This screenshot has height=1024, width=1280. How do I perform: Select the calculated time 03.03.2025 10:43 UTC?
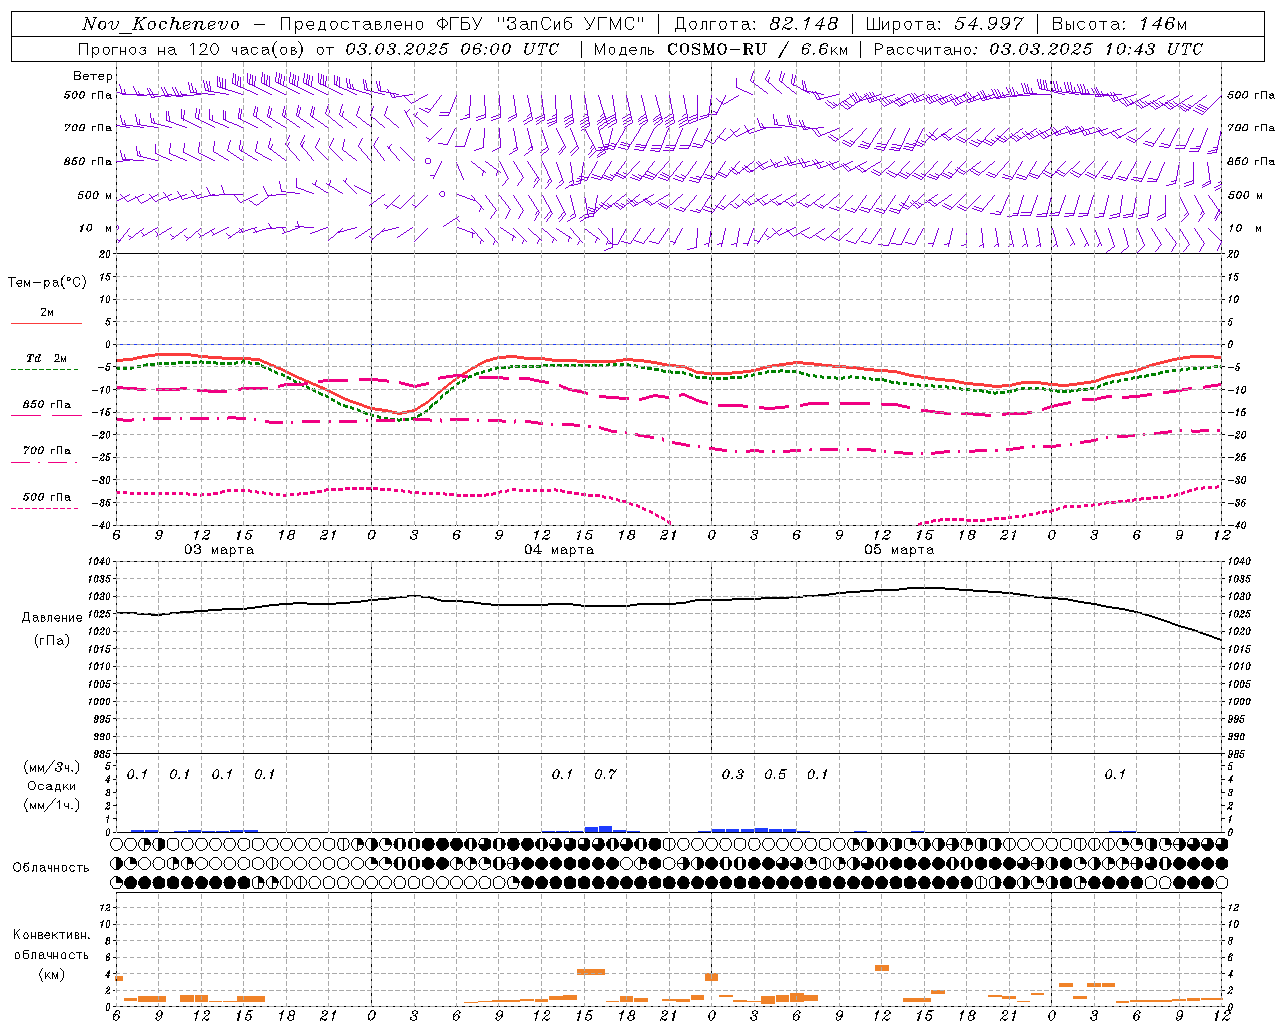click(x=1096, y=49)
